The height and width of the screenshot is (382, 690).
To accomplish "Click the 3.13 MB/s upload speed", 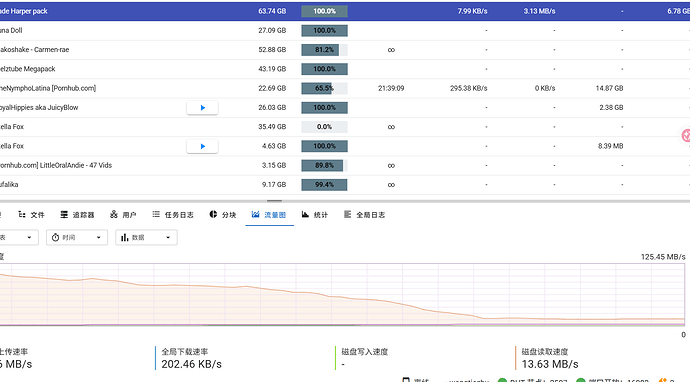I will (x=539, y=11).
